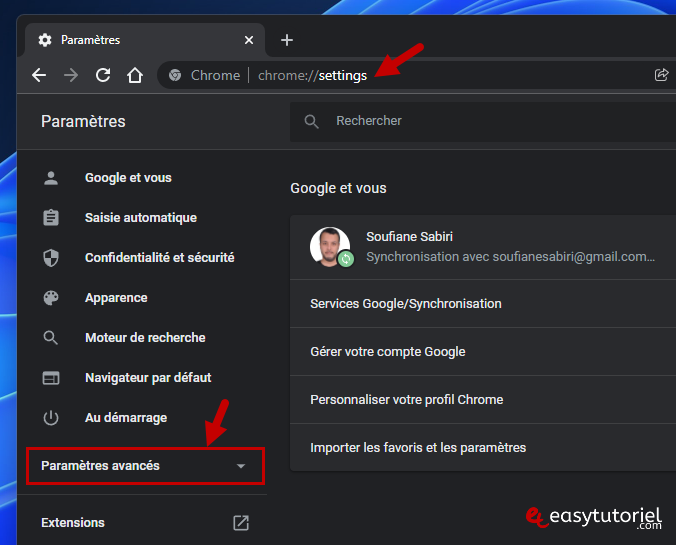Click the Chrome site info icon
This screenshot has width=676, height=545.
(175, 75)
